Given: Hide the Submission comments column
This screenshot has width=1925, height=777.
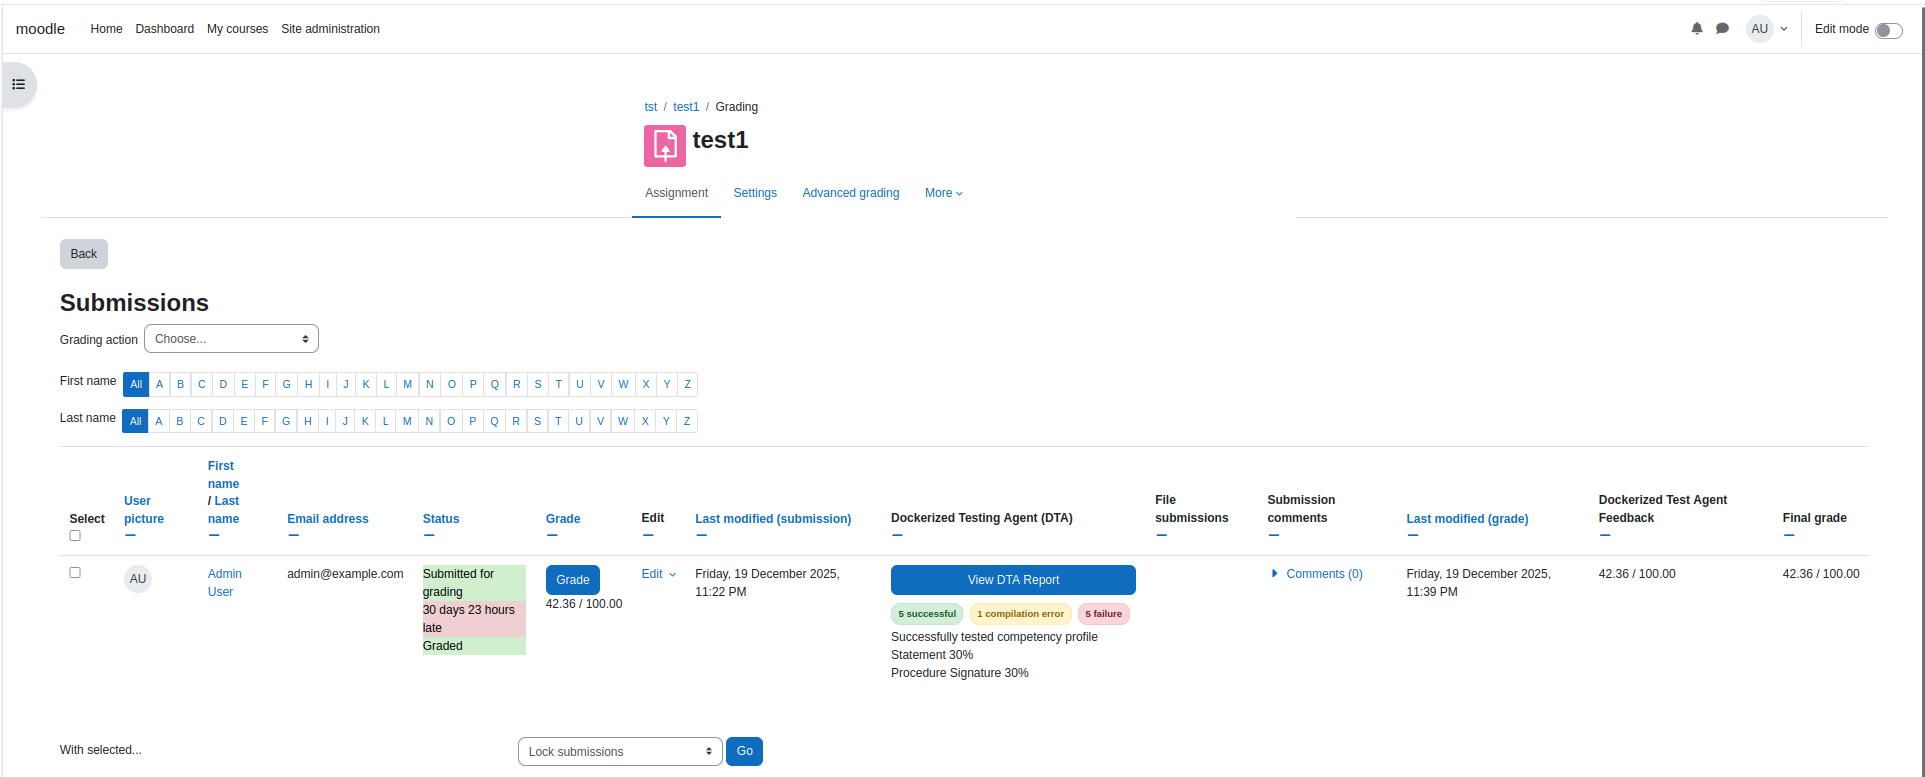Looking at the screenshot, I should [x=1273, y=535].
